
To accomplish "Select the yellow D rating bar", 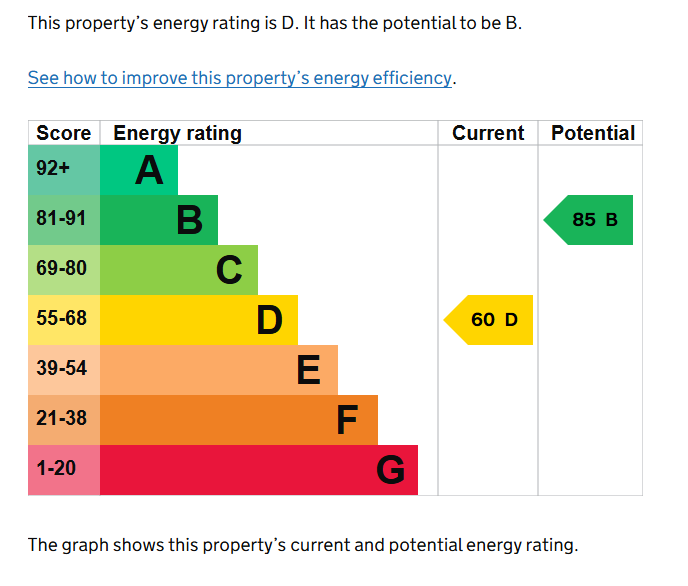I will point(199,320).
